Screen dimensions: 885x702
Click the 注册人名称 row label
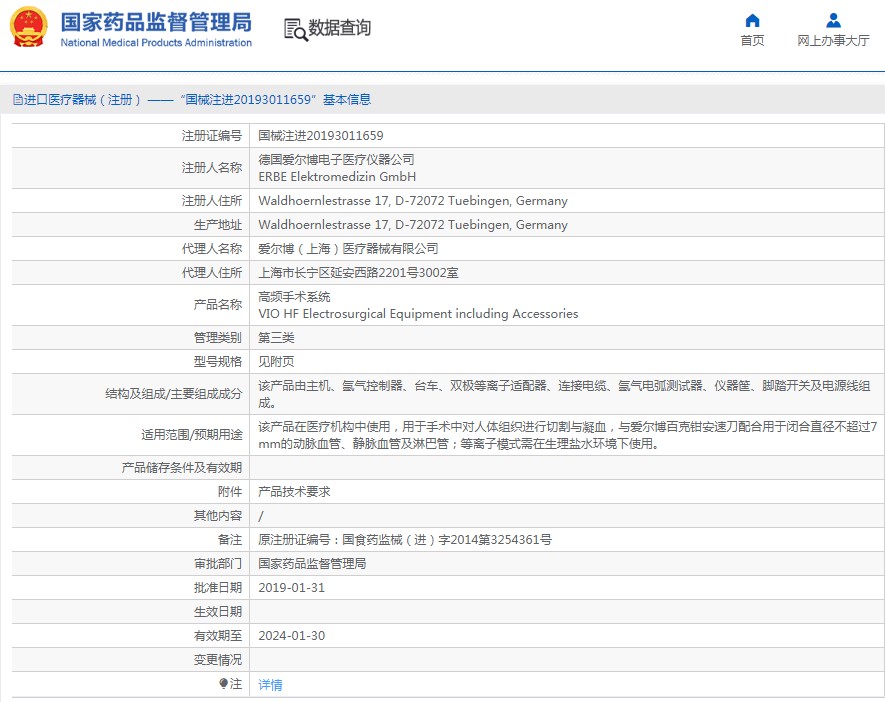[212, 168]
